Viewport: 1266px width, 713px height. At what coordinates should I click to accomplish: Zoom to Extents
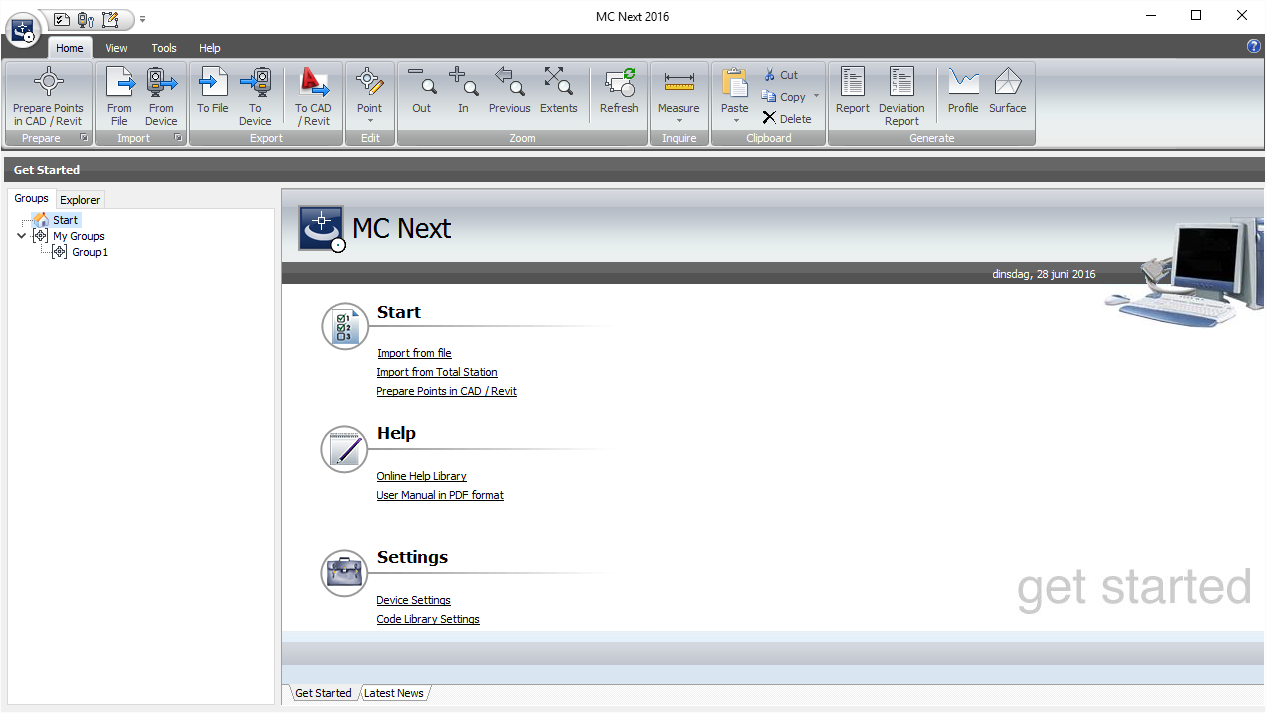pyautogui.click(x=559, y=92)
